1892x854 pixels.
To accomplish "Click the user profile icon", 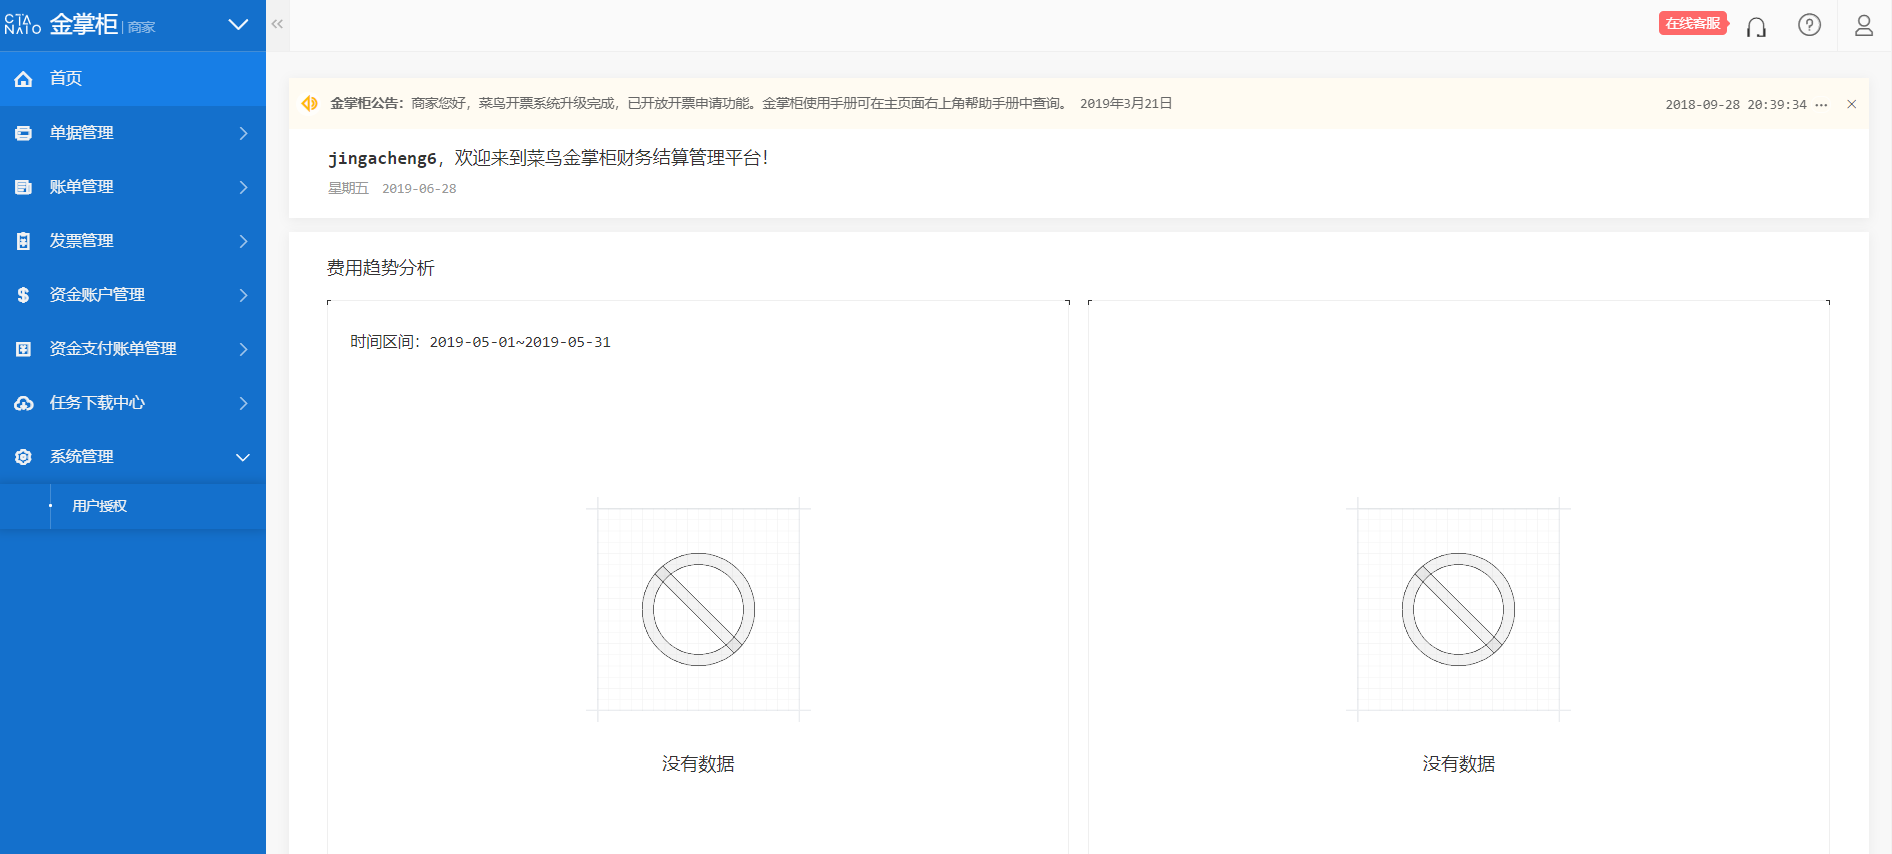I will 1863,25.
